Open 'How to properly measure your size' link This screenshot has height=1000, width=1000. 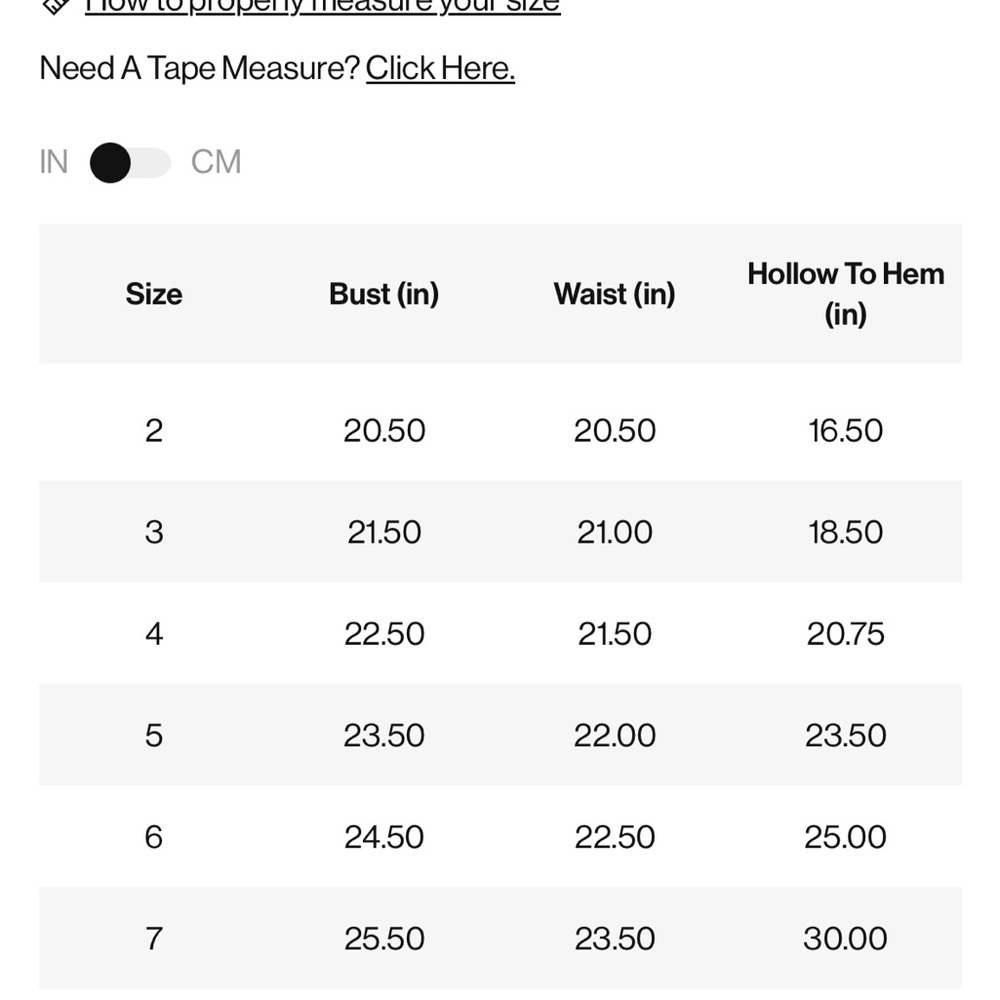[323, 7]
